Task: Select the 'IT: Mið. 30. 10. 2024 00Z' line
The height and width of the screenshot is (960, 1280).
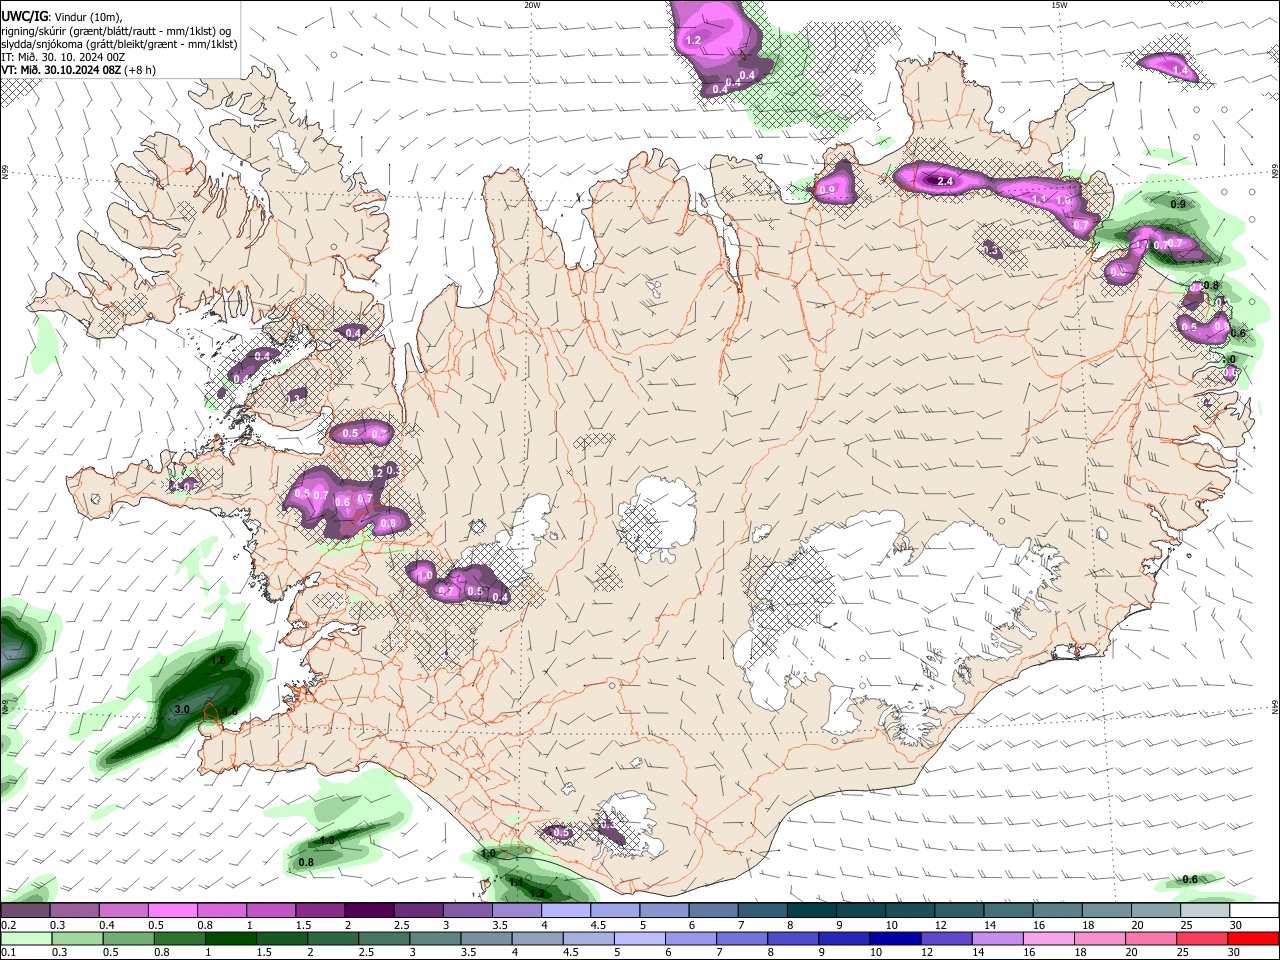Action: (62, 57)
